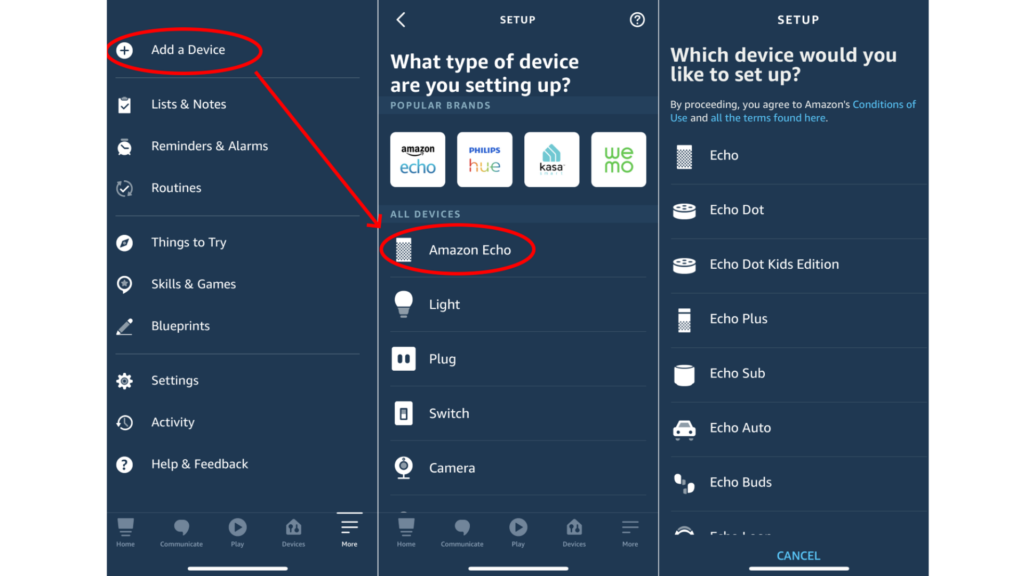Tap the Routines checkmark icon
Screen dimensions: 1024x576
click(124, 188)
